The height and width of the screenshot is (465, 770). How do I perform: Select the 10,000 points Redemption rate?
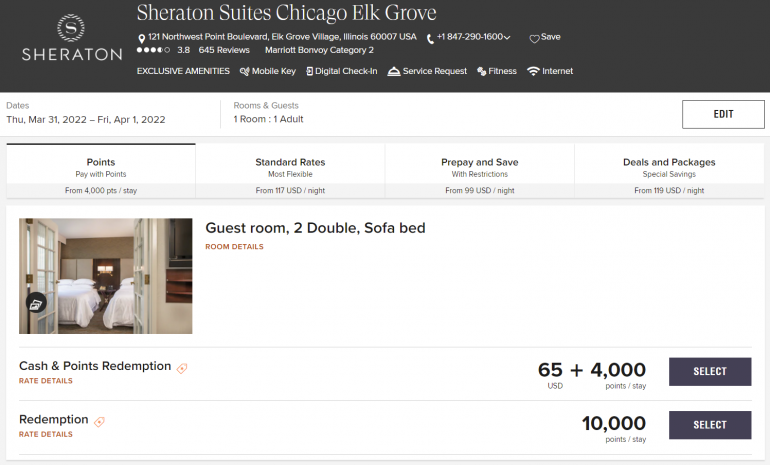coord(710,425)
